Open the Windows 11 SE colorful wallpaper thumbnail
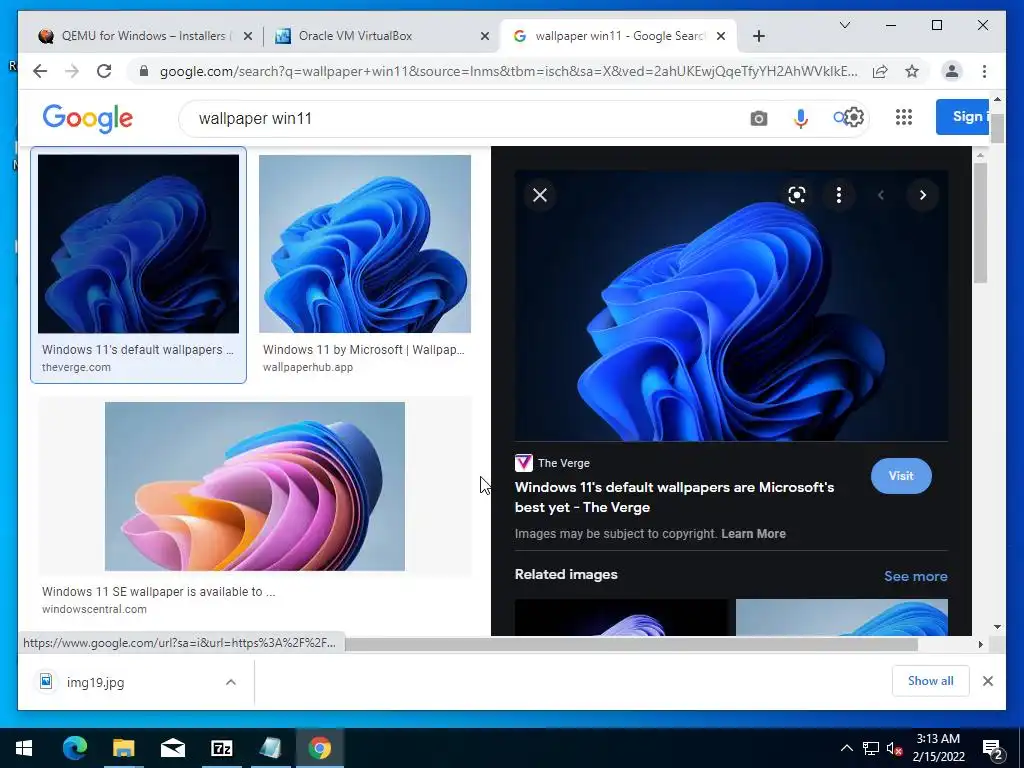 coord(255,487)
